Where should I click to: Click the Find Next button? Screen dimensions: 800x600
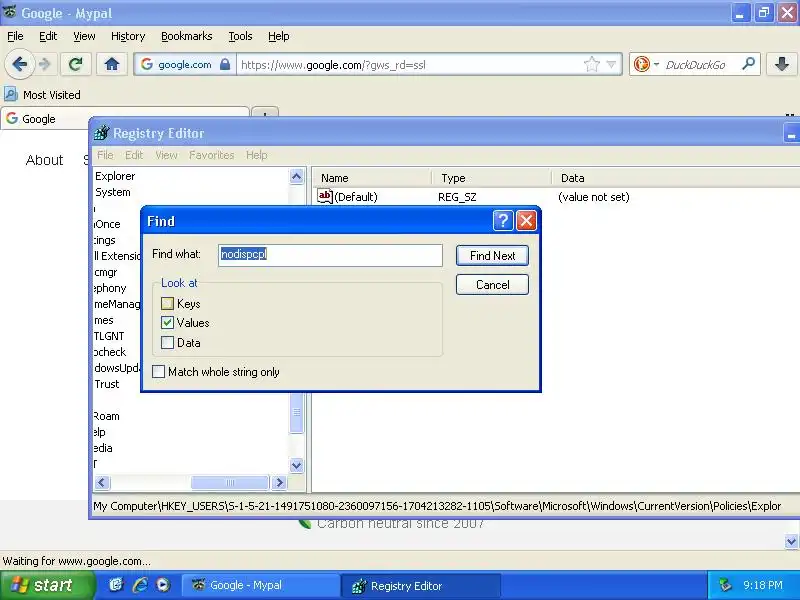coord(492,256)
